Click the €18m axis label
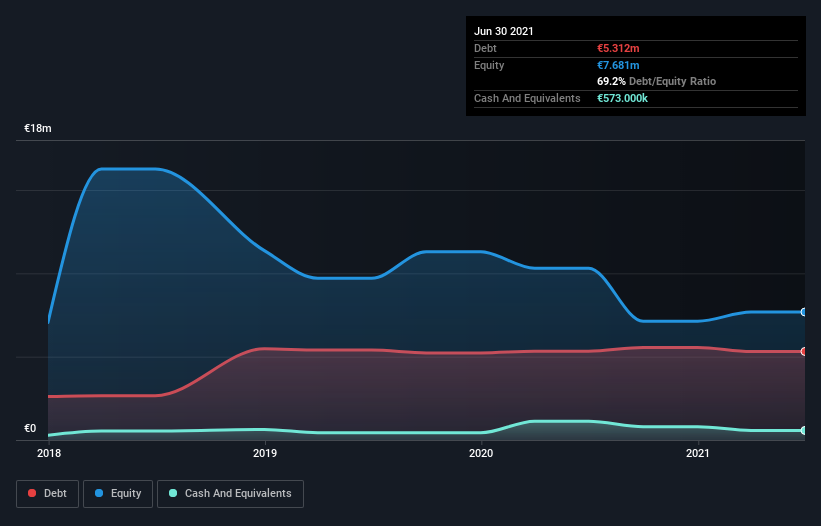This screenshot has width=821, height=526. [38, 128]
